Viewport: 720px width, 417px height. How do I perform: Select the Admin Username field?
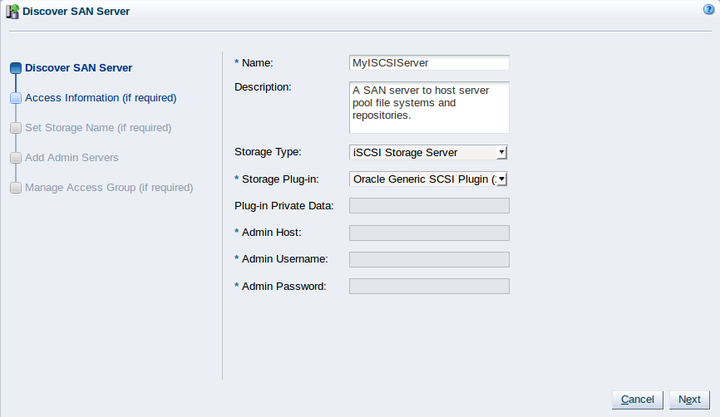tap(429, 260)
